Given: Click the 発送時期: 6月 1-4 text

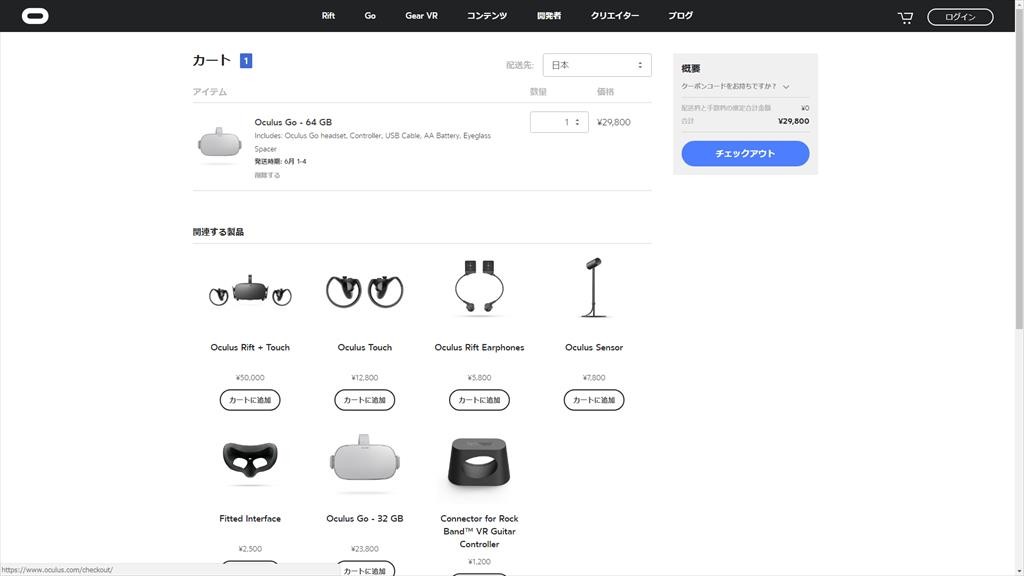Looking at the screenshot, I should pos(280,161).
